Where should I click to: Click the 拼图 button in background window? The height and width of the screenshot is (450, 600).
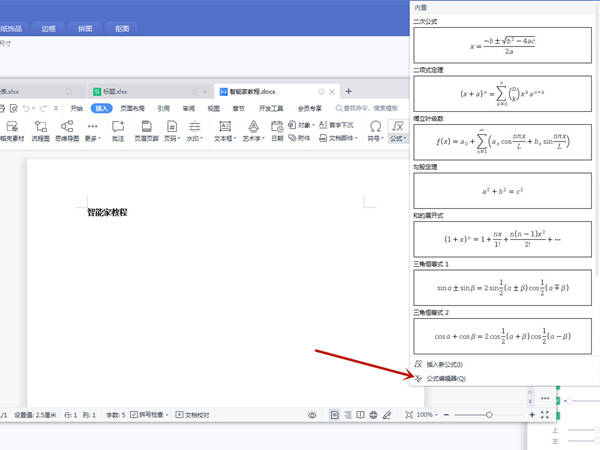[85, 29]
